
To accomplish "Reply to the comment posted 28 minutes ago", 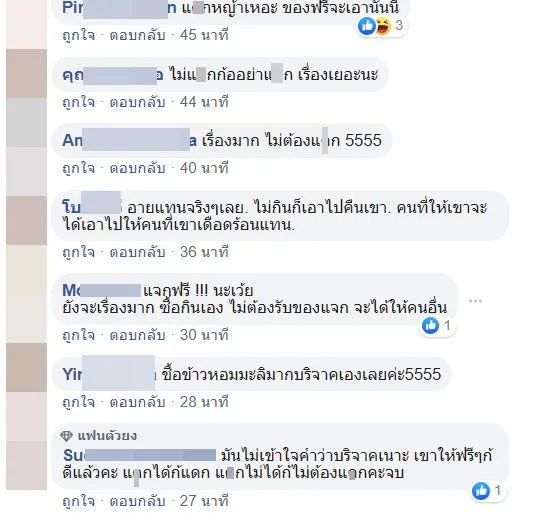I will pyautogui.click(x=137, y=402).
